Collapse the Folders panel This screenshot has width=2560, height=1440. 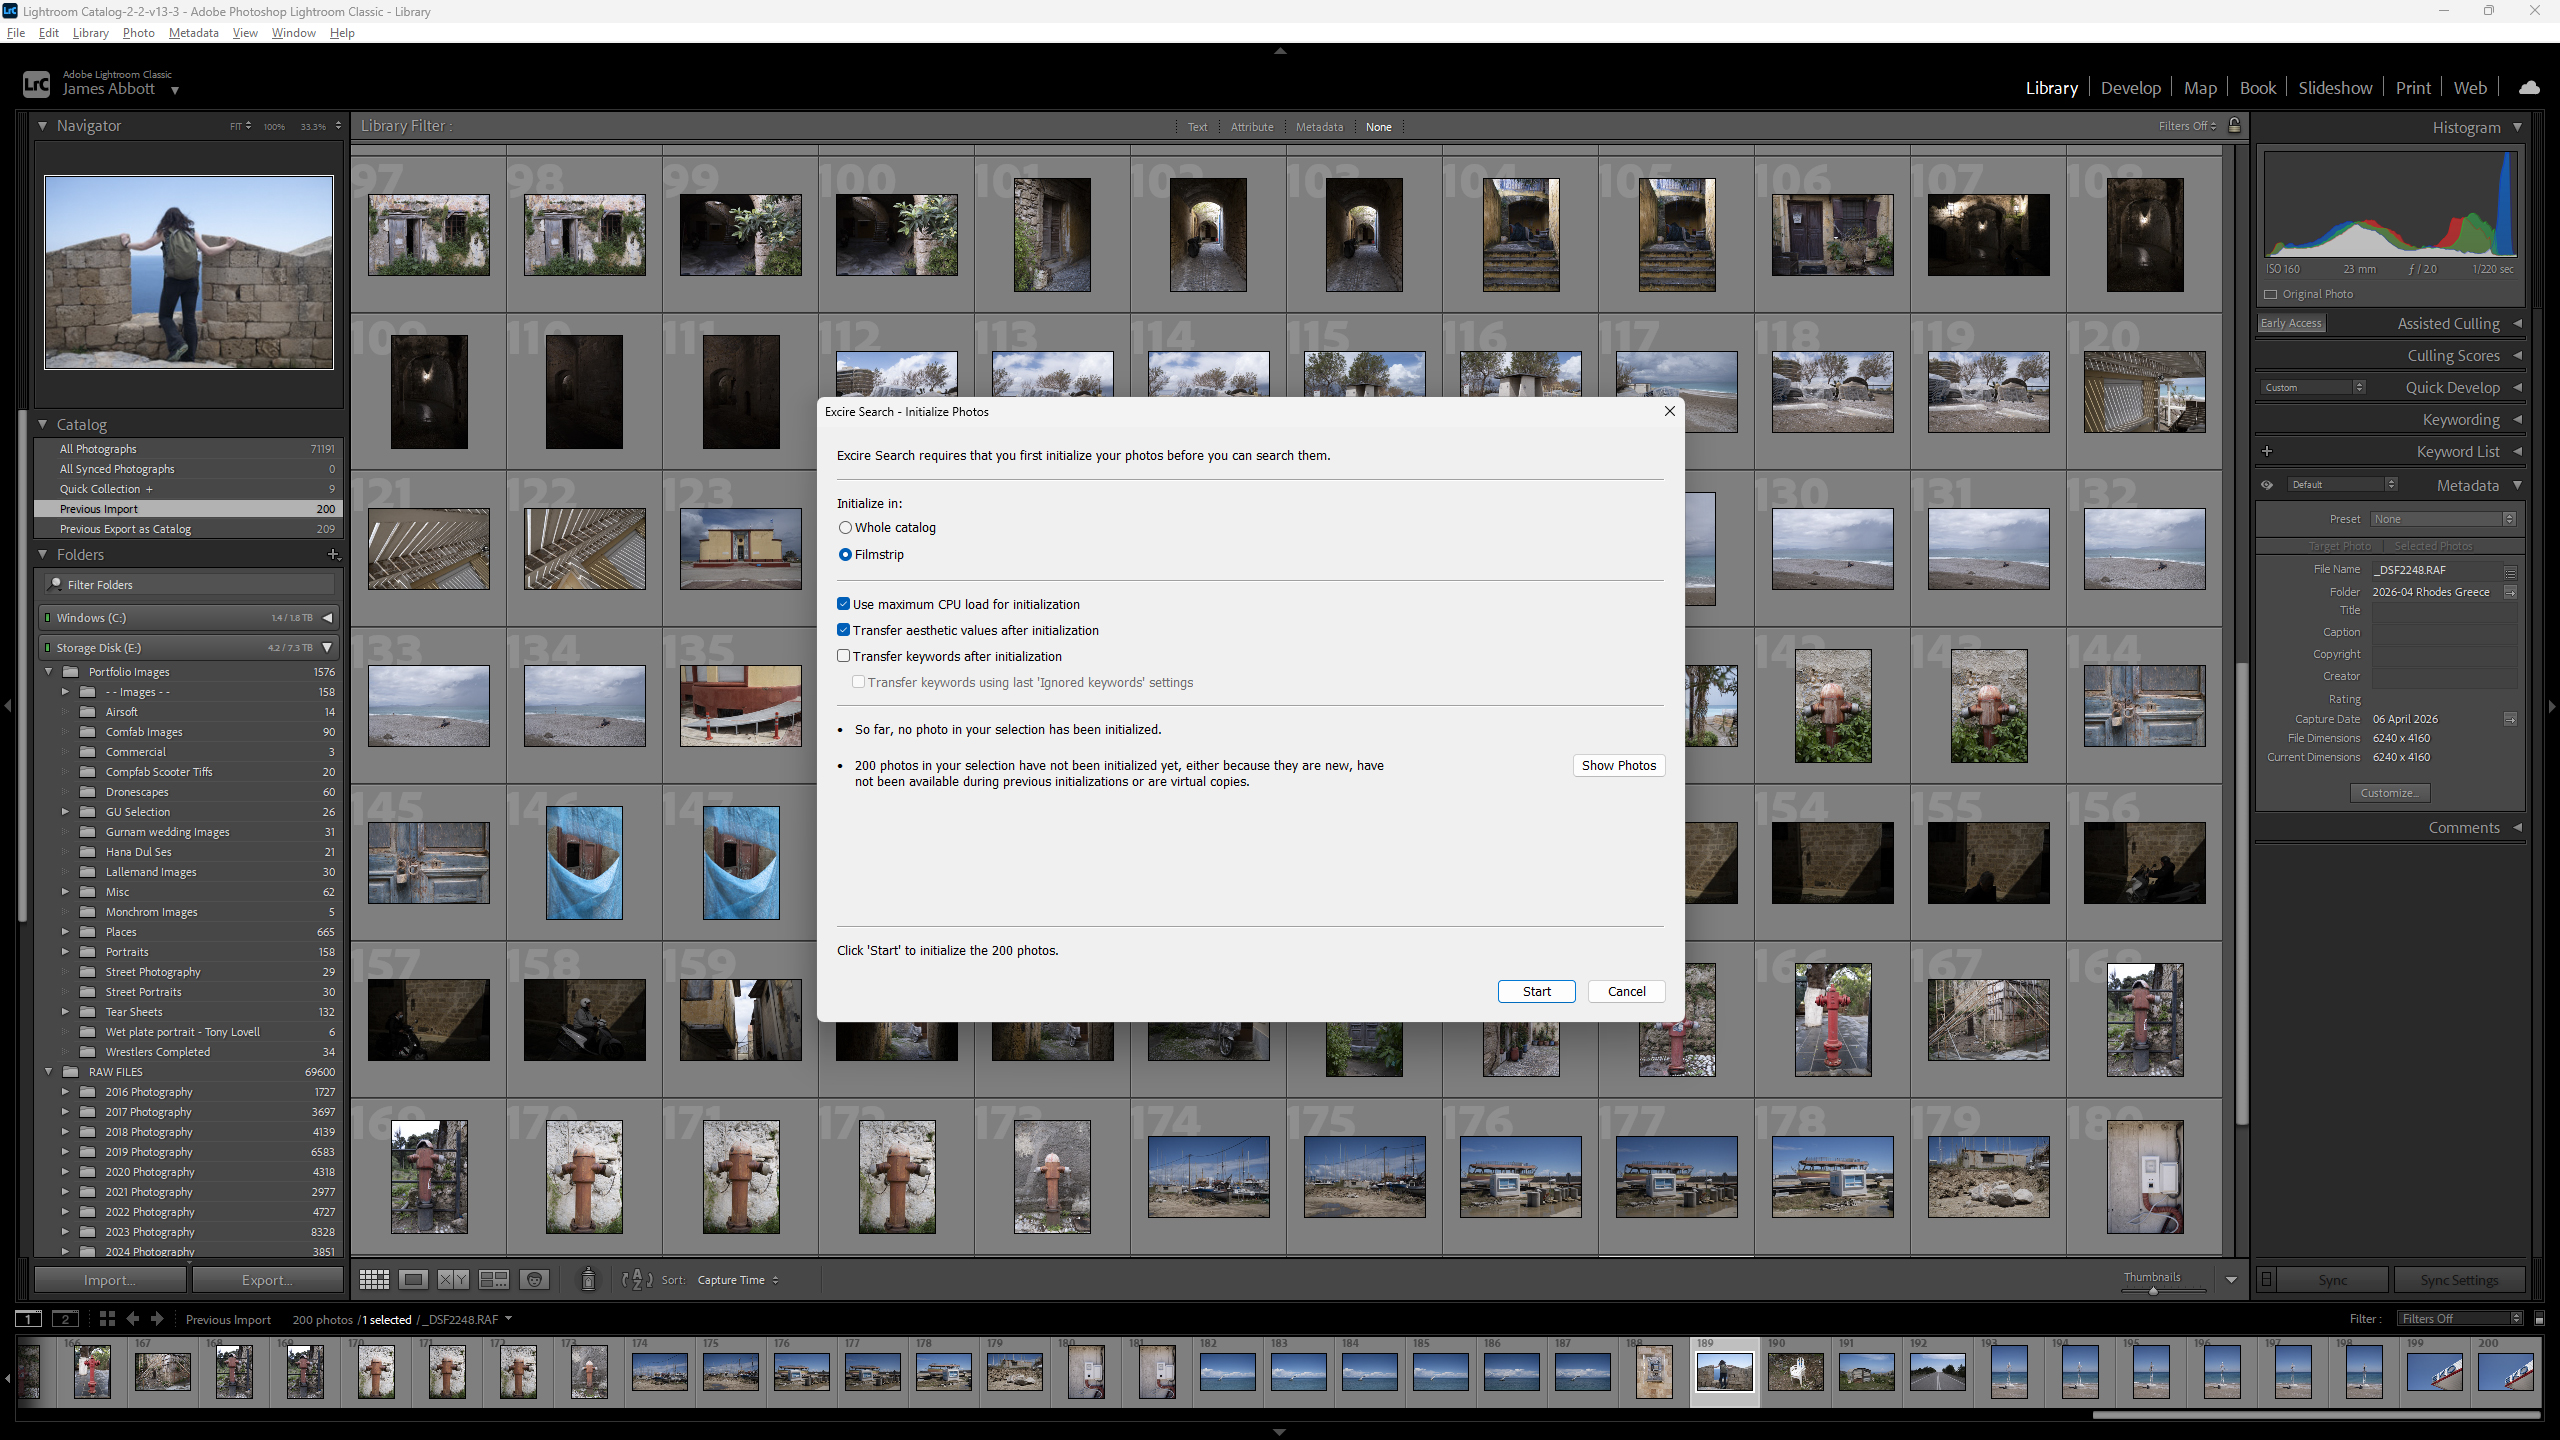tap(43, 554)
